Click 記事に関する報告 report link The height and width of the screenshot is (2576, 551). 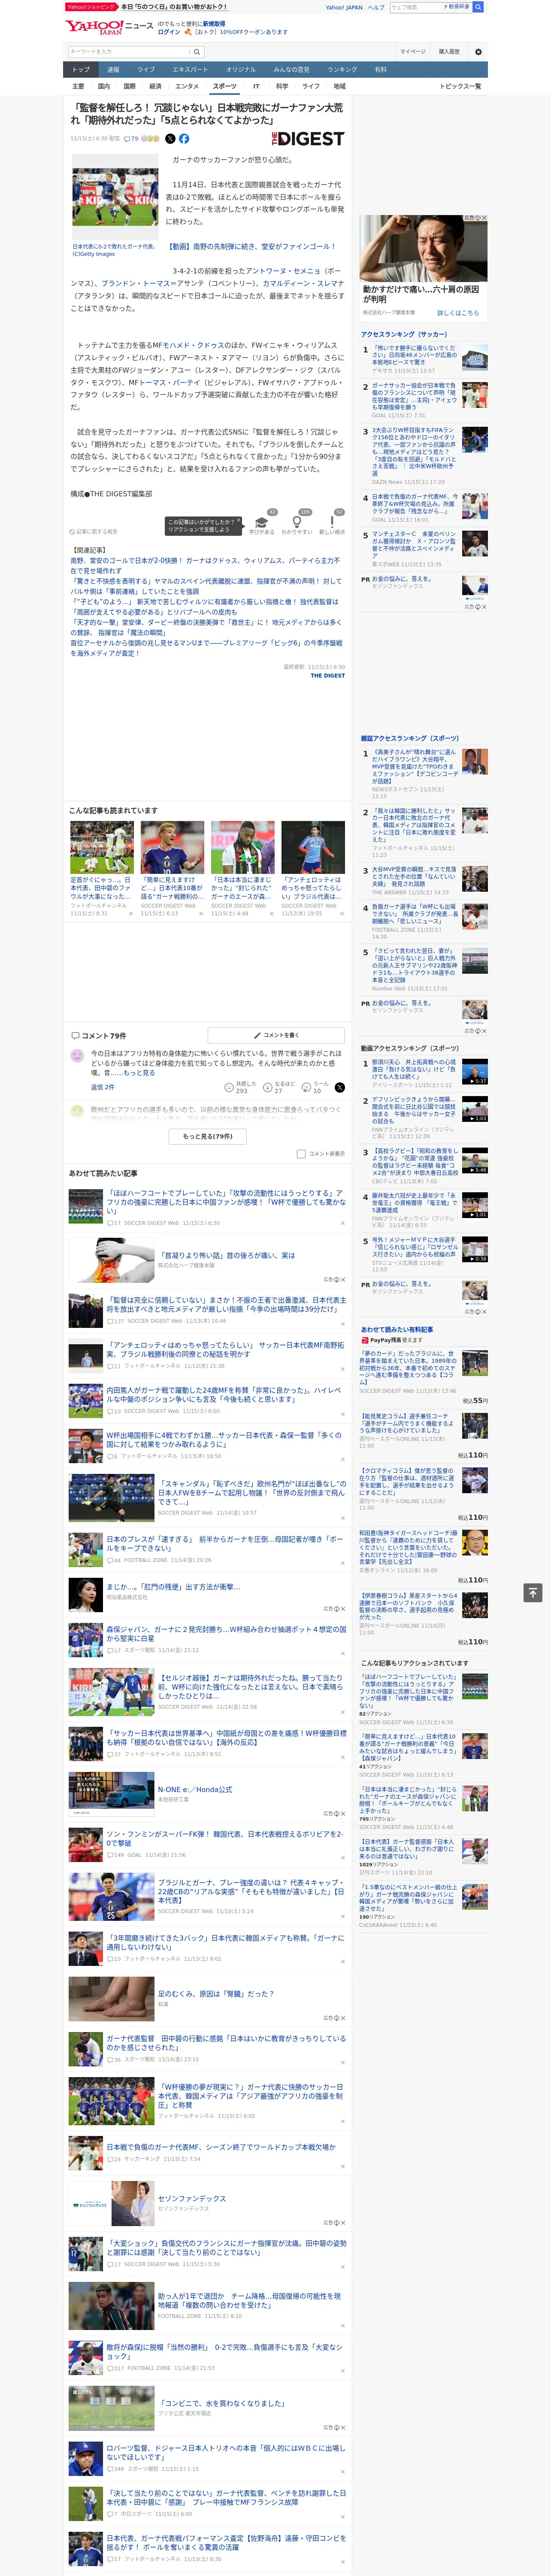click(x=93, y=531)
